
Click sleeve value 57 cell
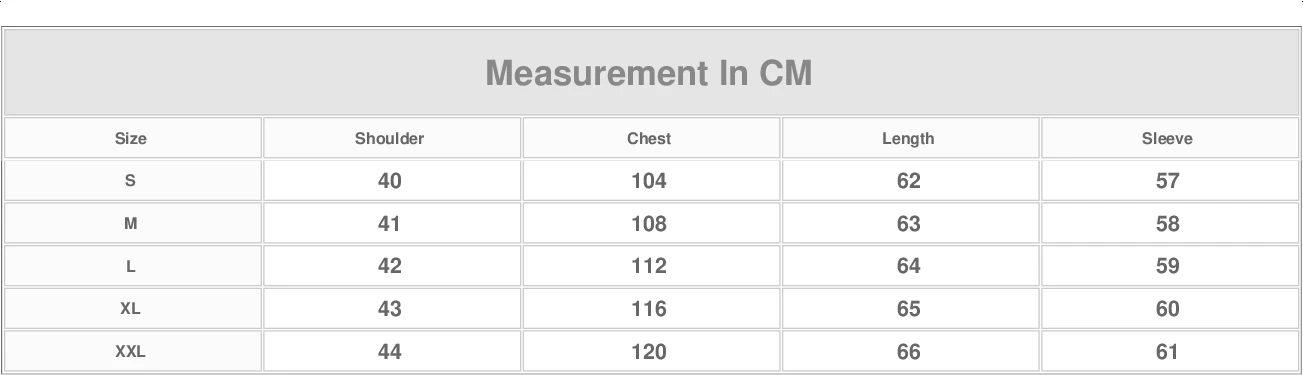[1168, 181]
